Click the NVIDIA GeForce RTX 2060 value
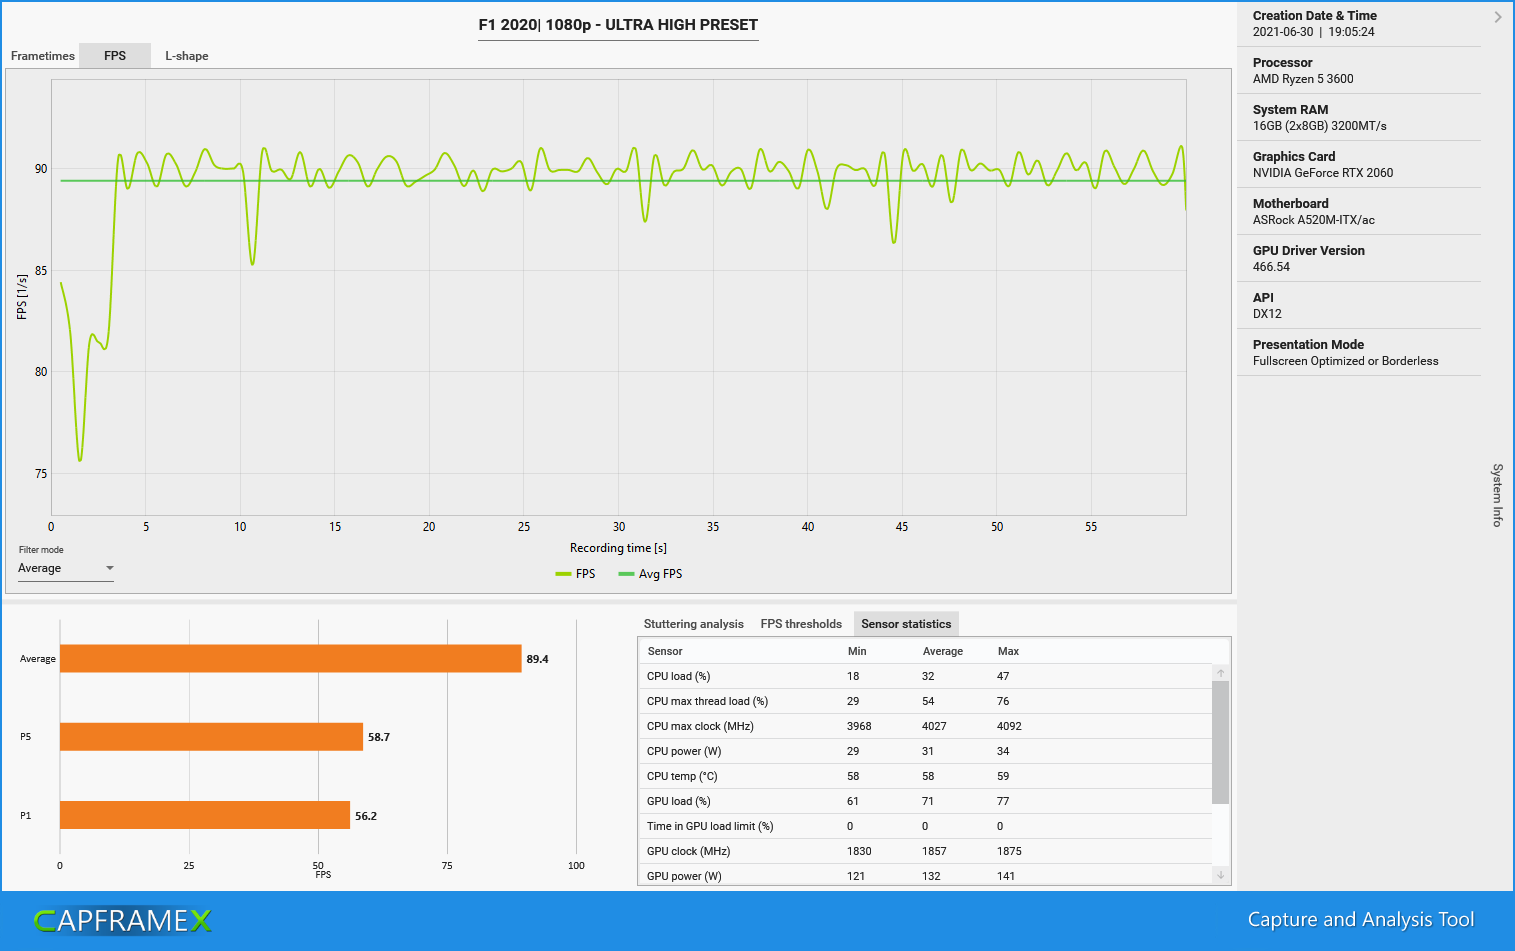This screenshot has width=1515, height=951. 1323,173
